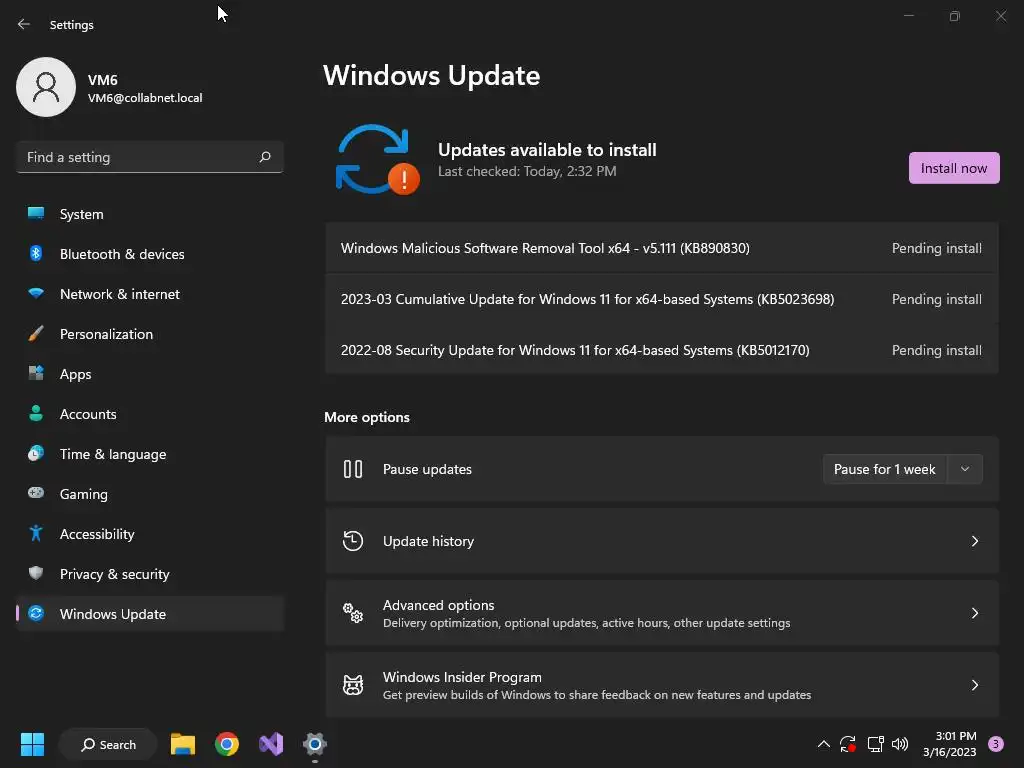This screenshot has height=768, width=1024.
Task: Click the Pause for 1 week button
Action: coord(884,469)
